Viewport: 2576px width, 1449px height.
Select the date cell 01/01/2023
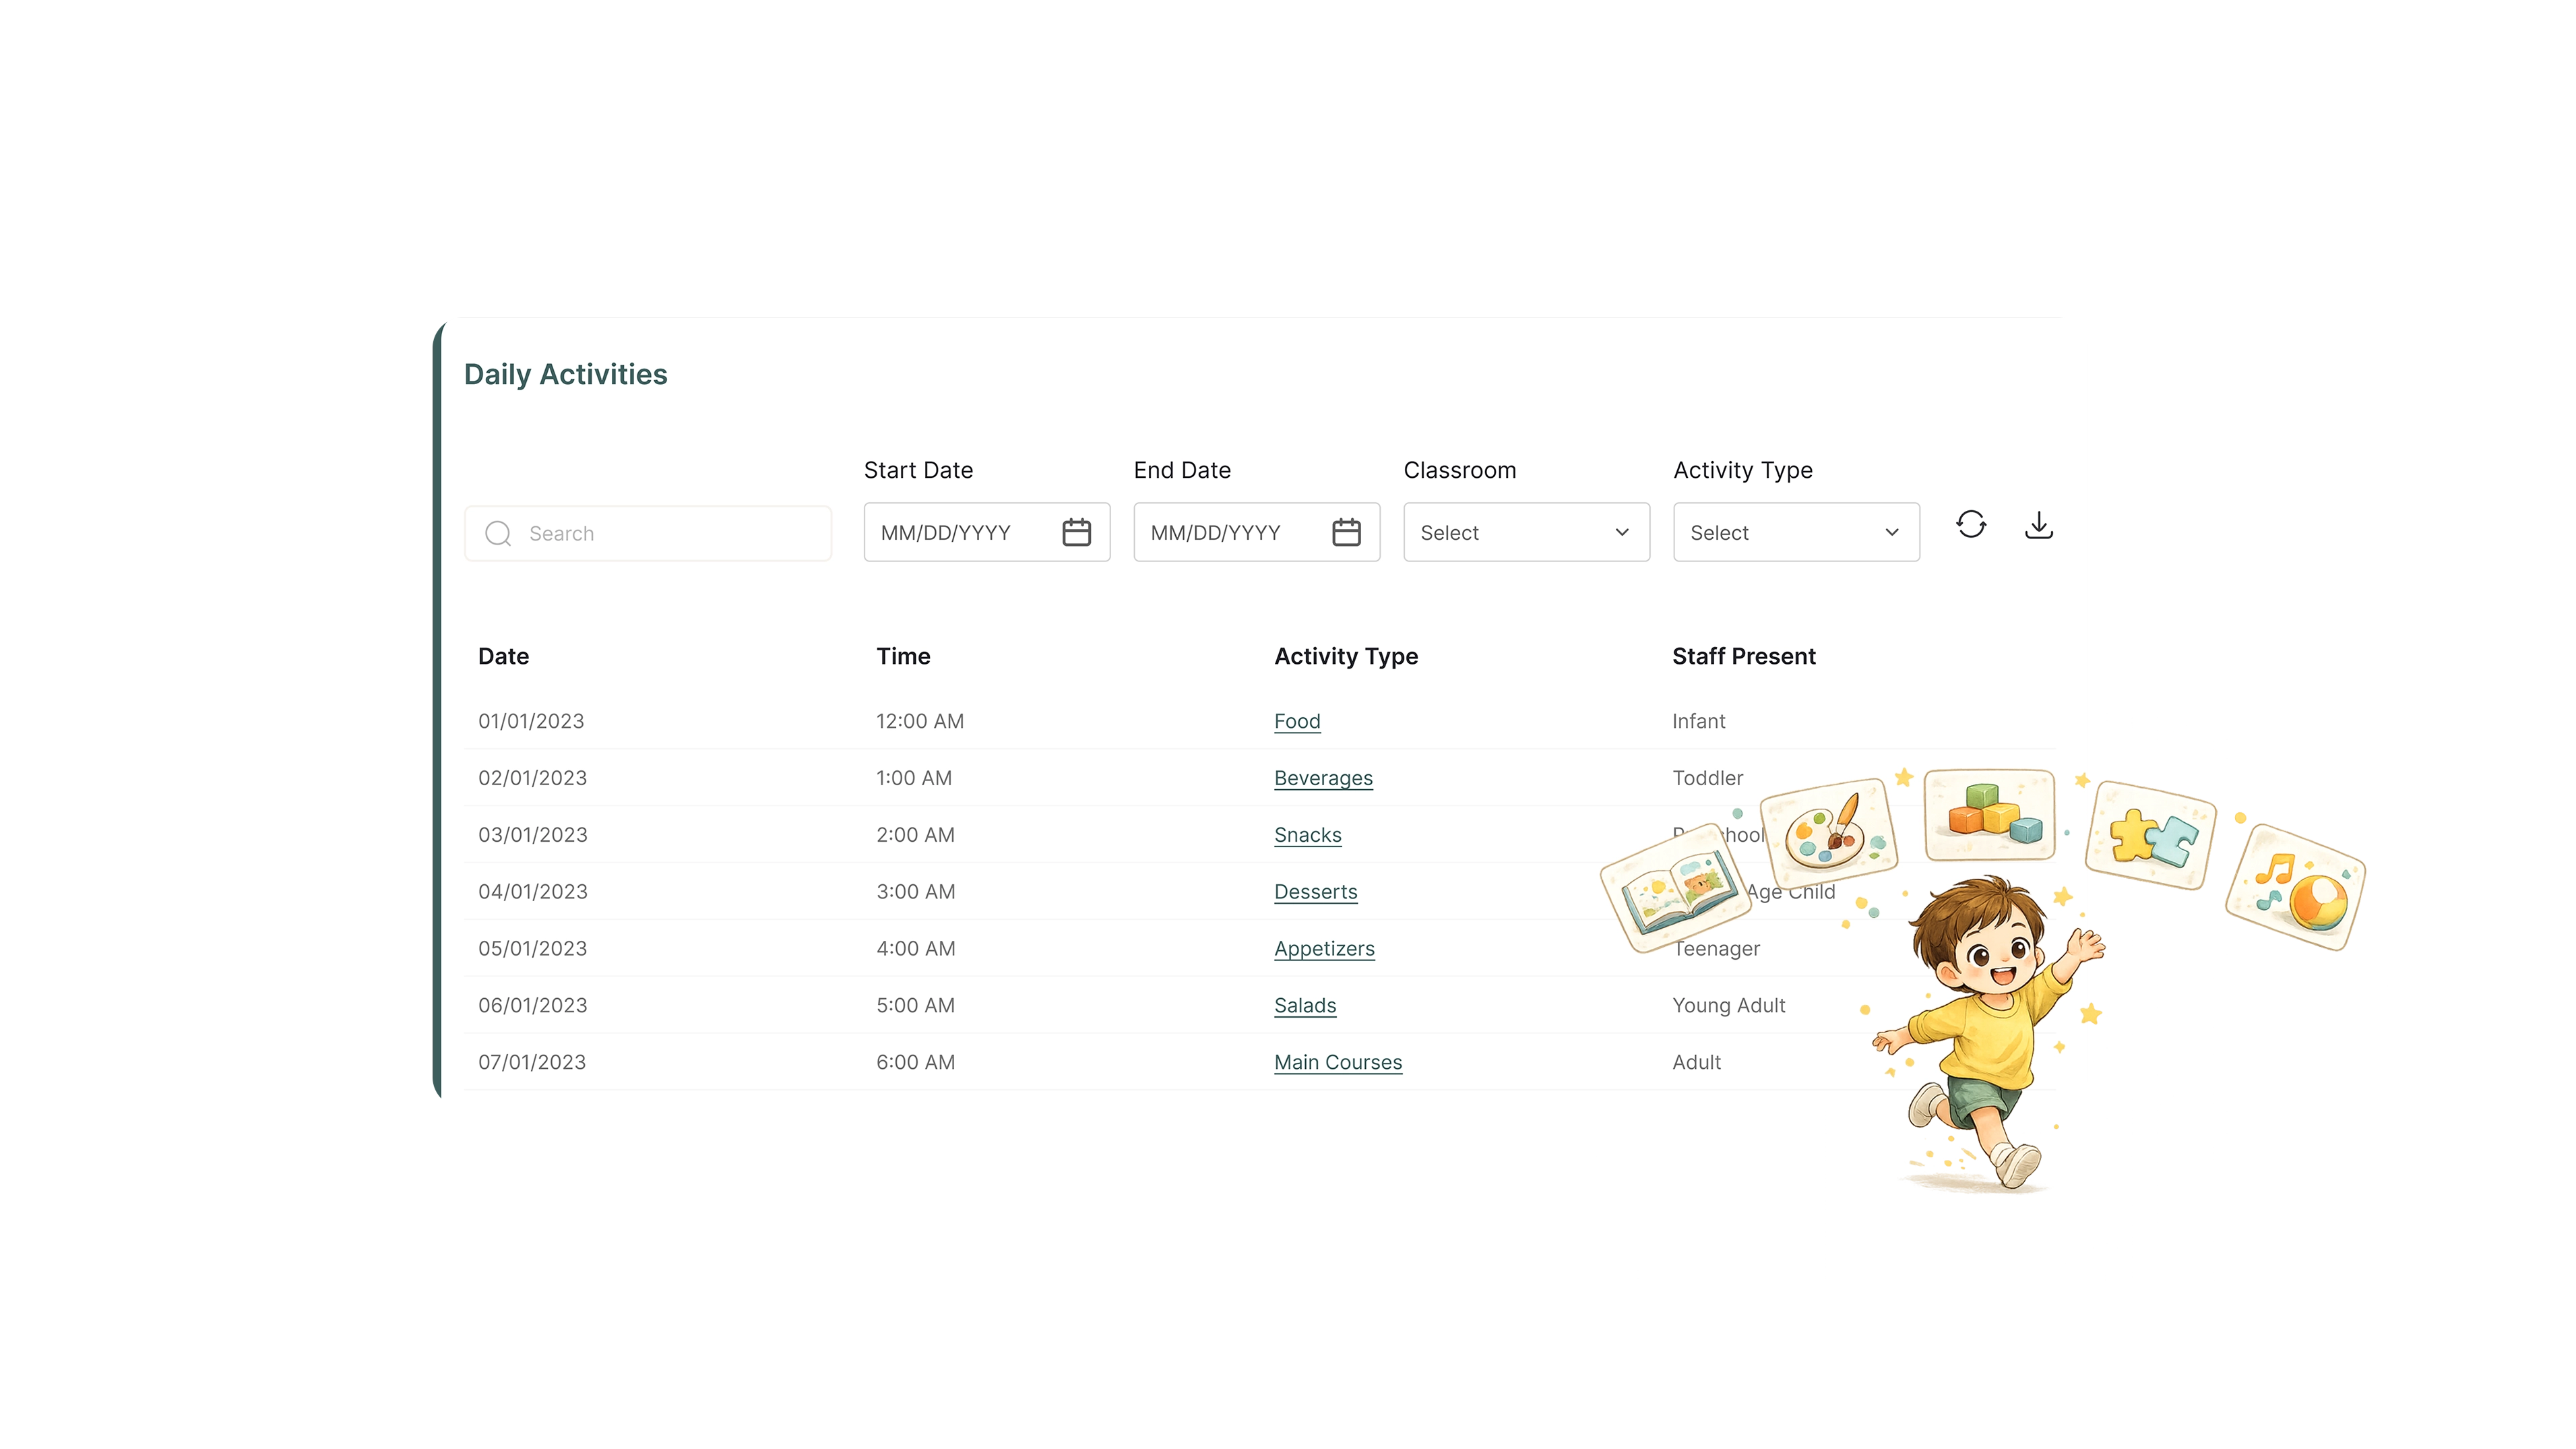(531, 721)
